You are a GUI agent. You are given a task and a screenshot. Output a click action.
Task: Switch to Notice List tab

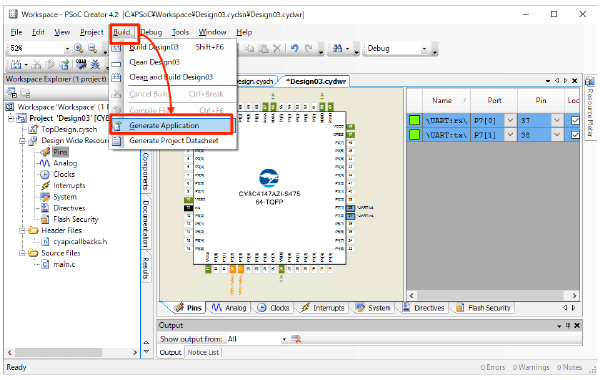pyautogui.click(x=203, y=352)
